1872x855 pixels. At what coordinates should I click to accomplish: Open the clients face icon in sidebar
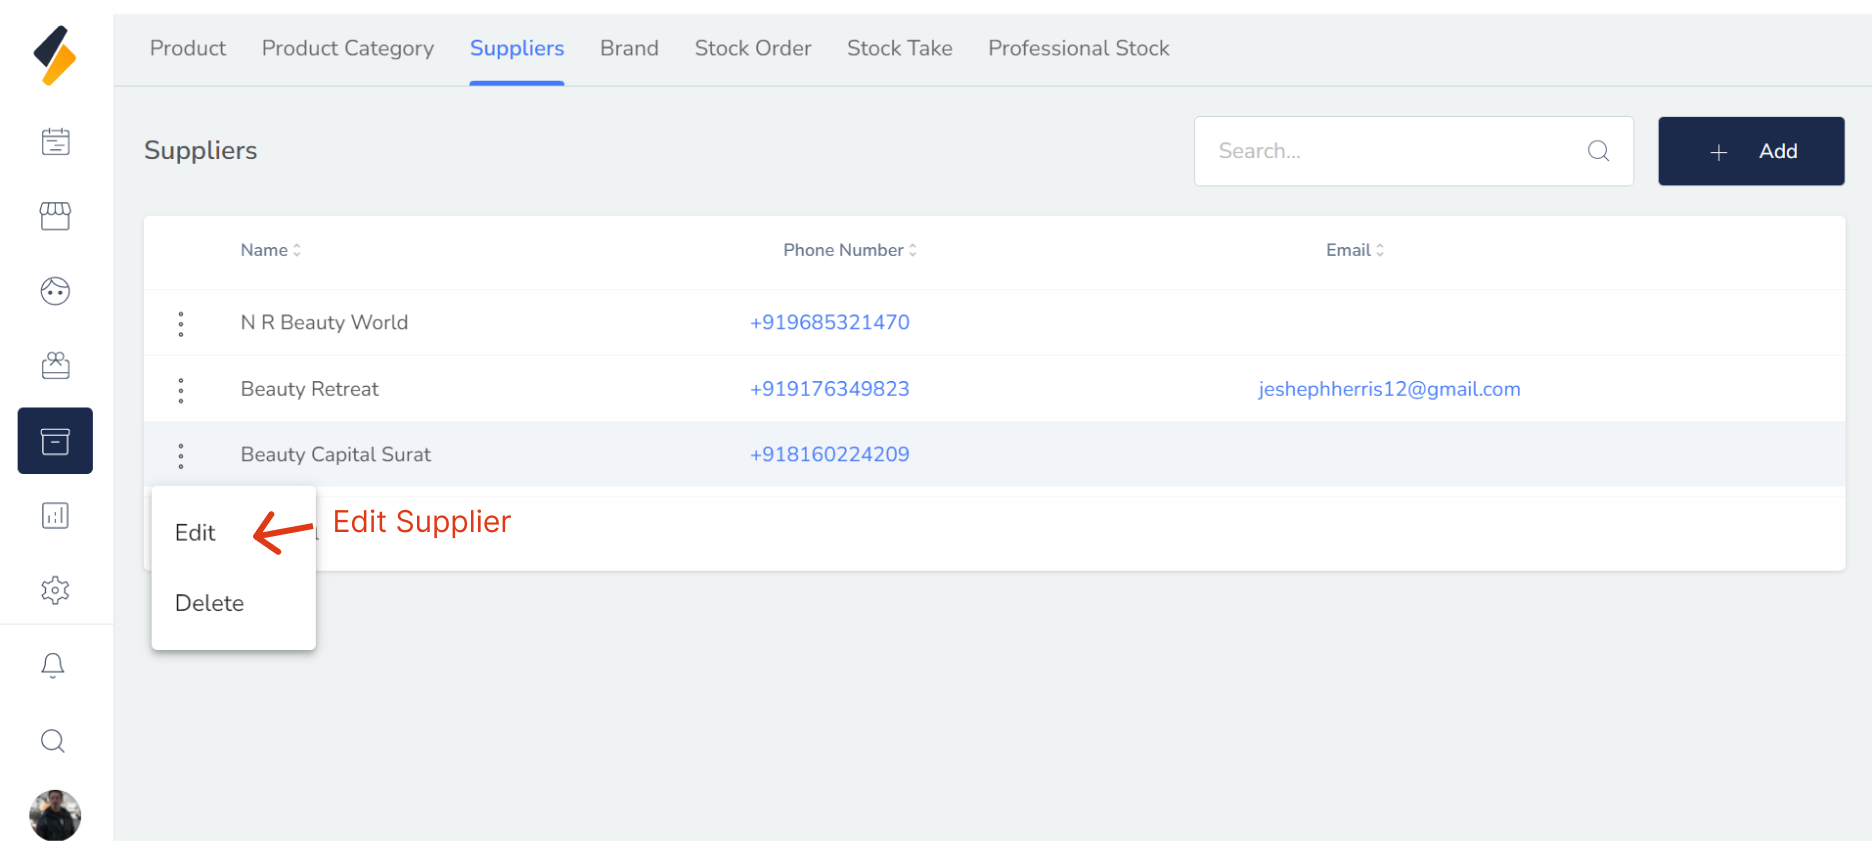(55, 291)
